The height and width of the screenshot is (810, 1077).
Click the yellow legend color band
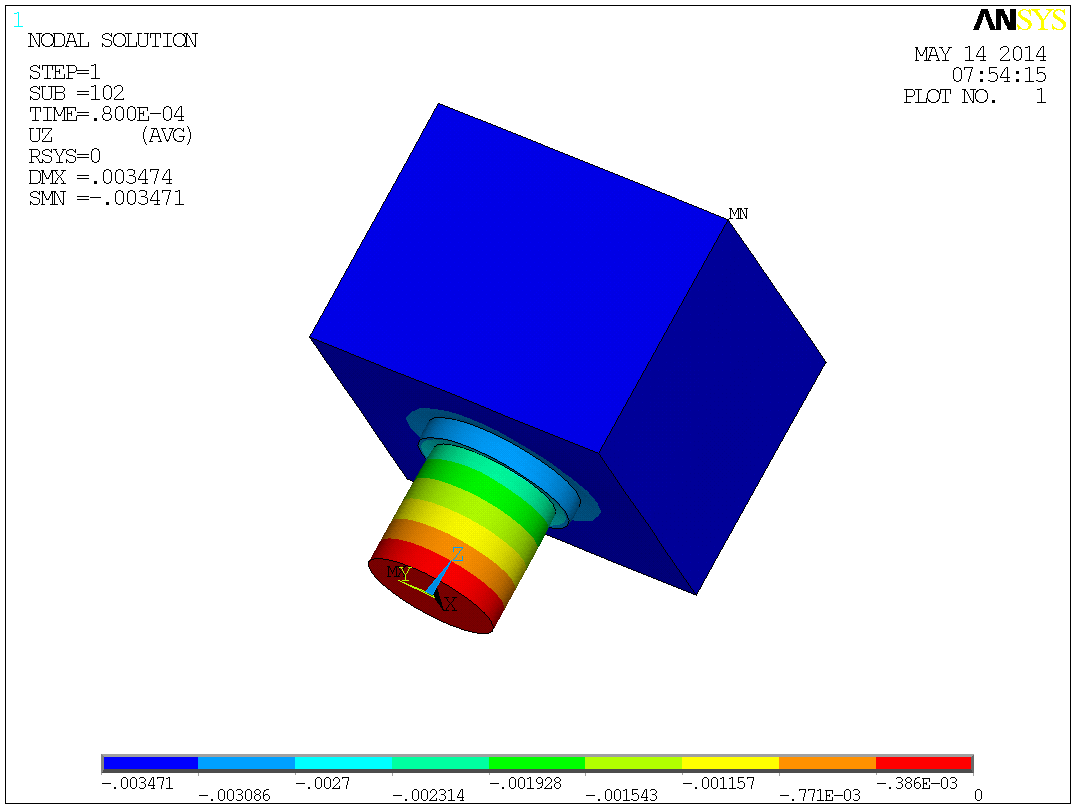[730, 763]
